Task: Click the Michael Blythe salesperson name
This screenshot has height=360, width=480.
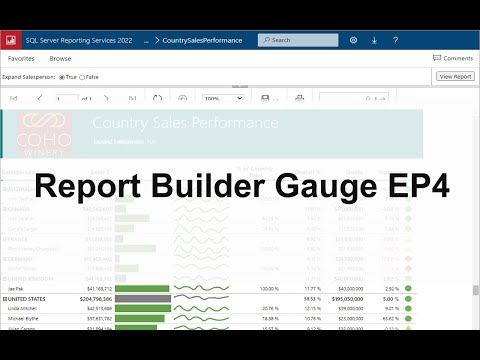Action: 23,319
